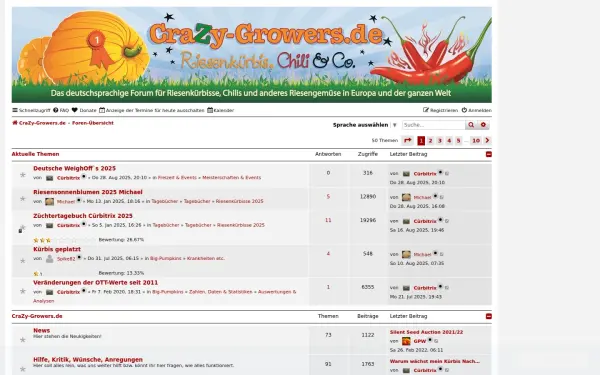This screenshot has height=375, width=600.
Task: Open Foren-Übersicht breadcrumb
Action: click(93, 123)
